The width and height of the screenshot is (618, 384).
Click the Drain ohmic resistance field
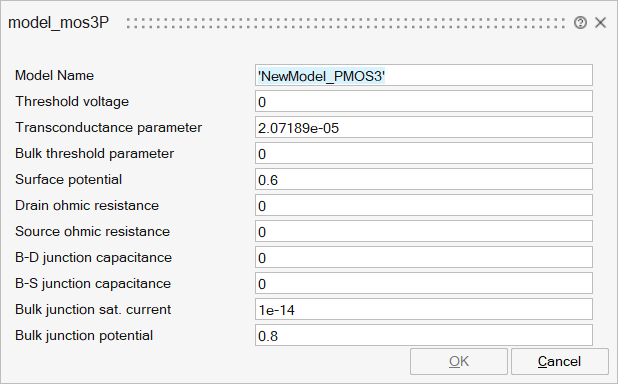pos(424,205)
